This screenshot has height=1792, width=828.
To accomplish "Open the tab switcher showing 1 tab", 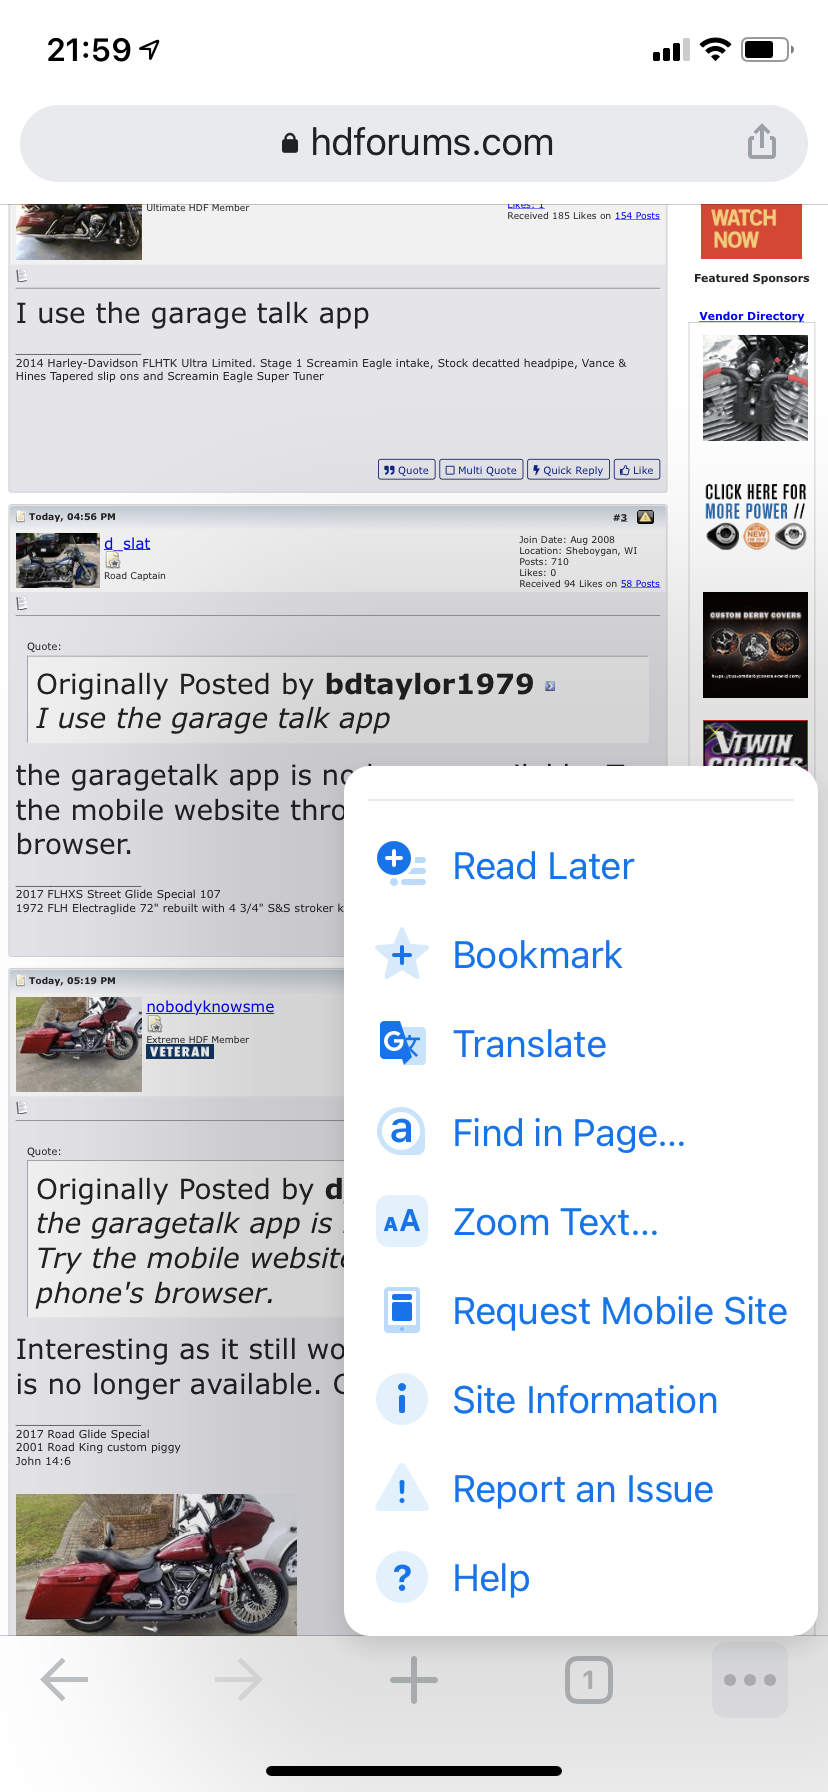I will click(589, 1680).
